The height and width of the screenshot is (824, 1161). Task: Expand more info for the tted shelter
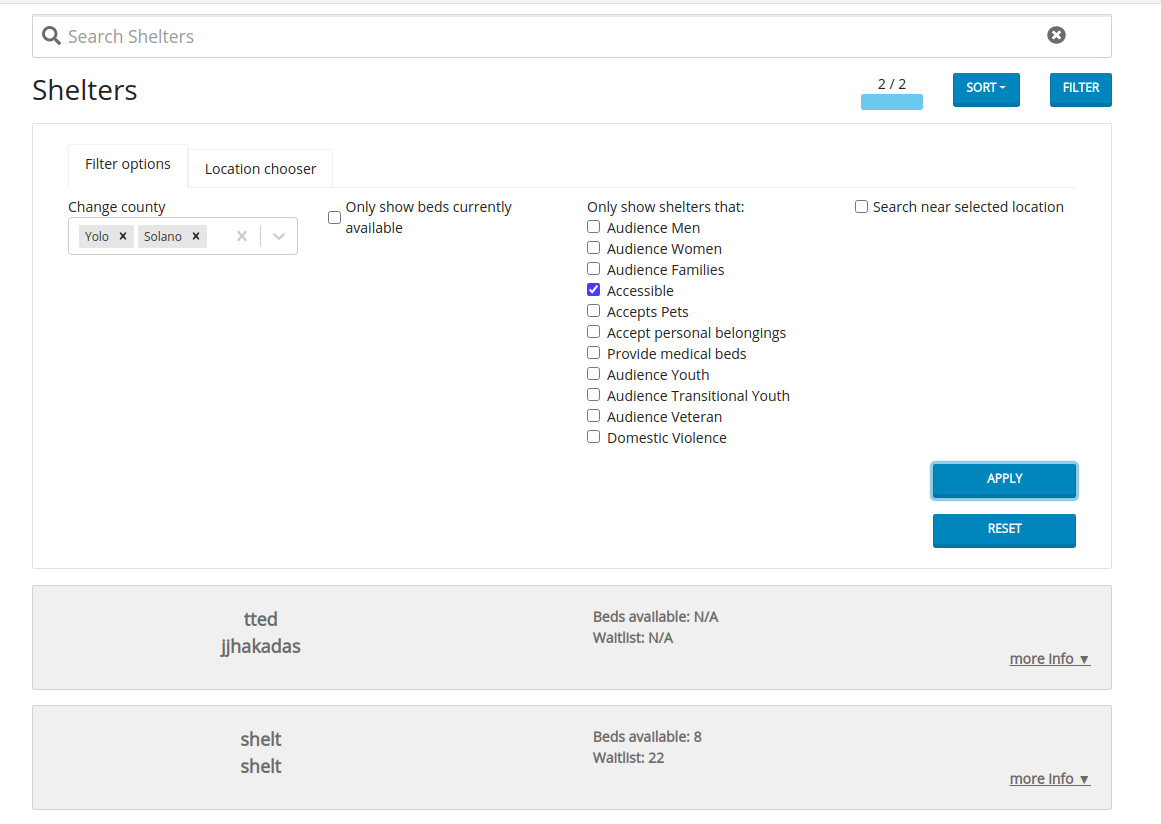coord(1048,658)
